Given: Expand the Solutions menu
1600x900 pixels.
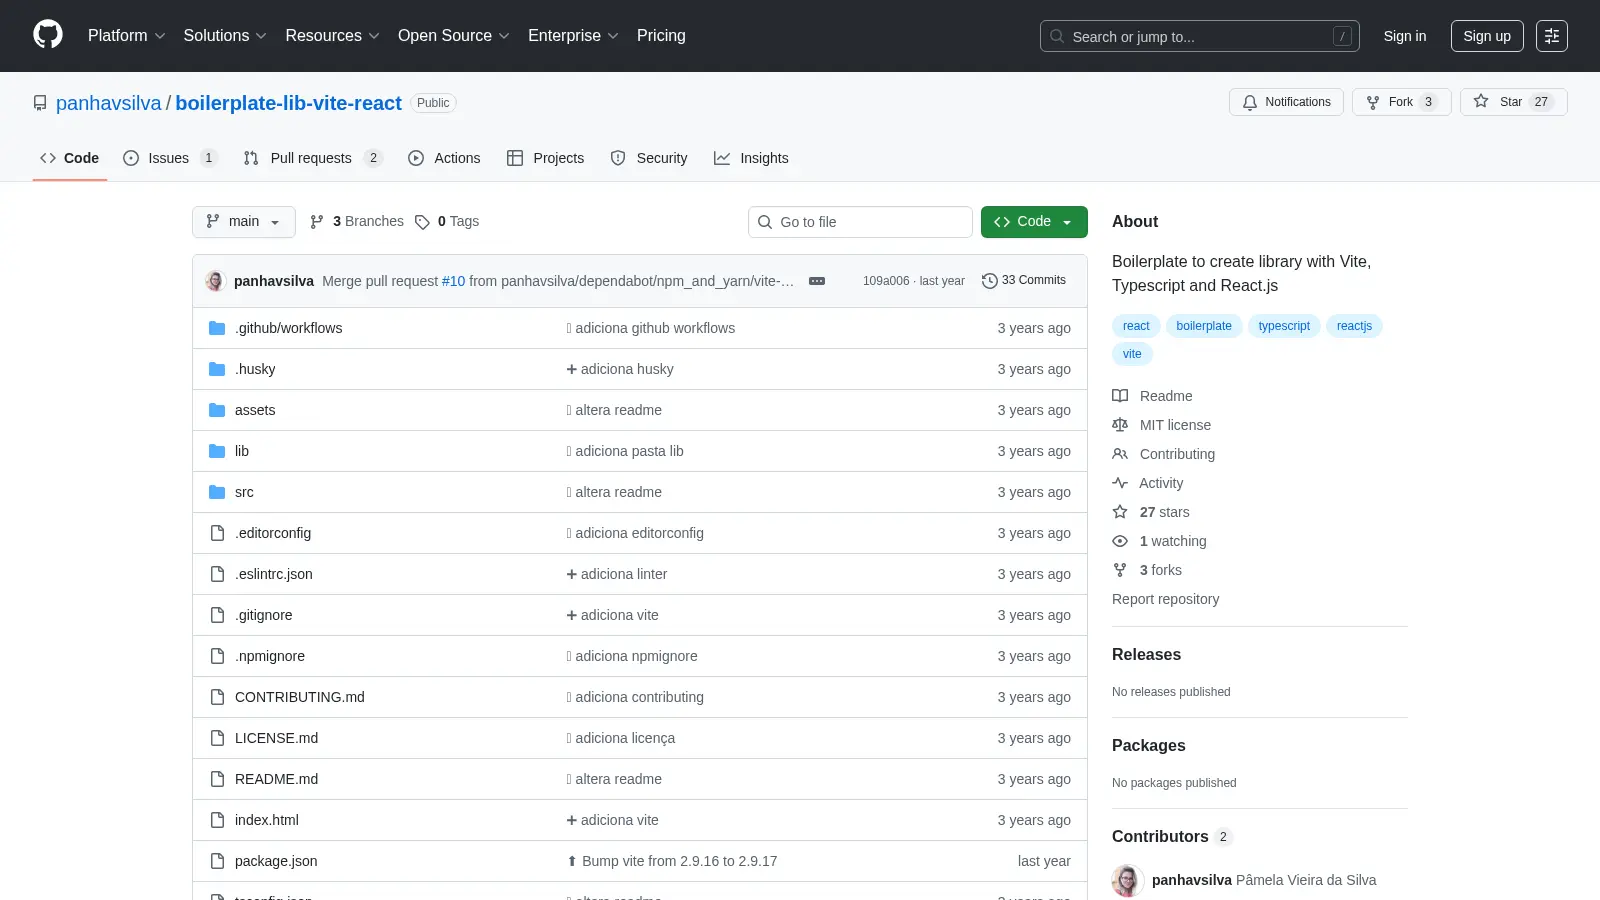Looking at the screenshot, I should point(225,36).
